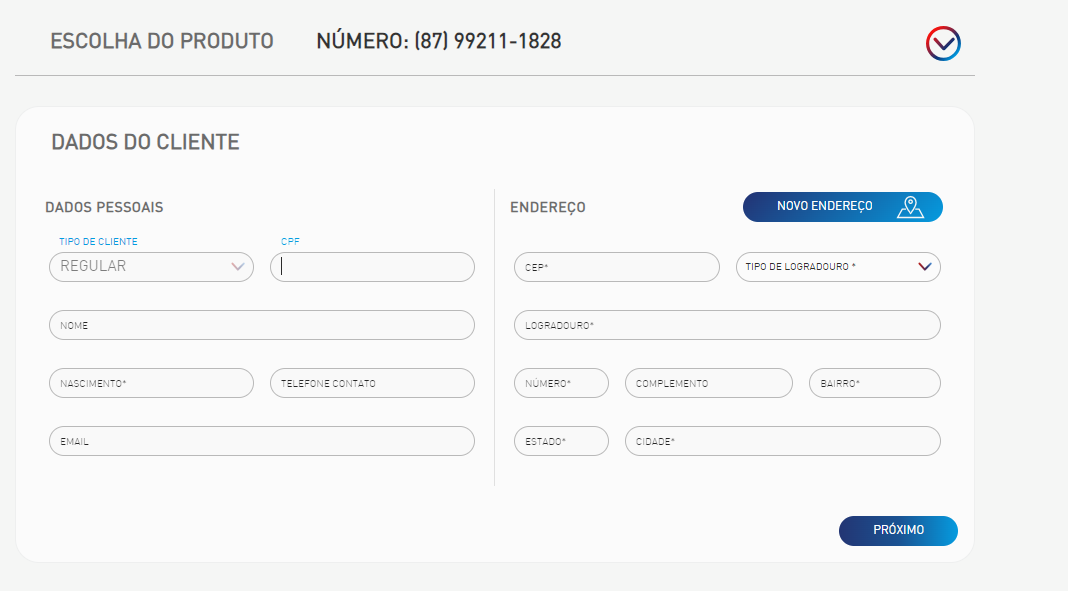The width and height of the screenshot is (1068, 591).
Task: Focus the Logradouro field
Action: click(727, 325)
